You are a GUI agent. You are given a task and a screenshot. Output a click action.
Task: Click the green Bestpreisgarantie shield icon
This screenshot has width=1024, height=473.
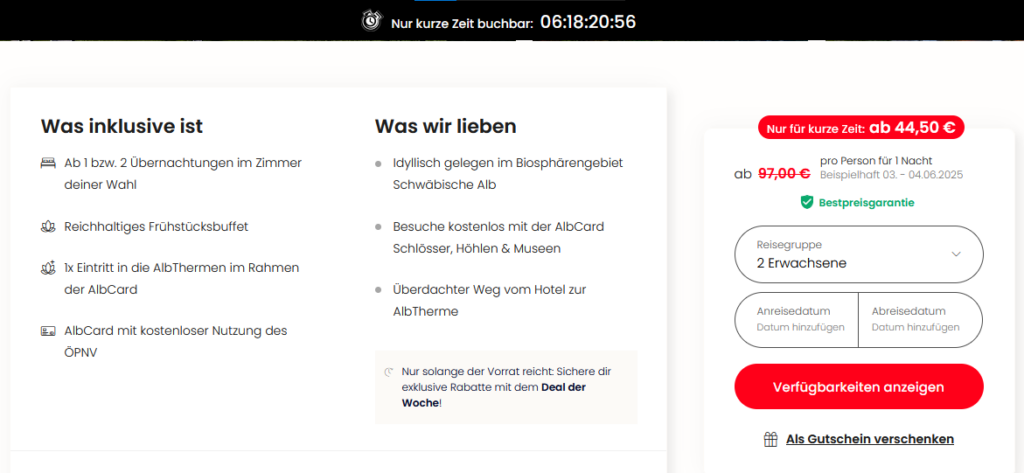point(807,203)
